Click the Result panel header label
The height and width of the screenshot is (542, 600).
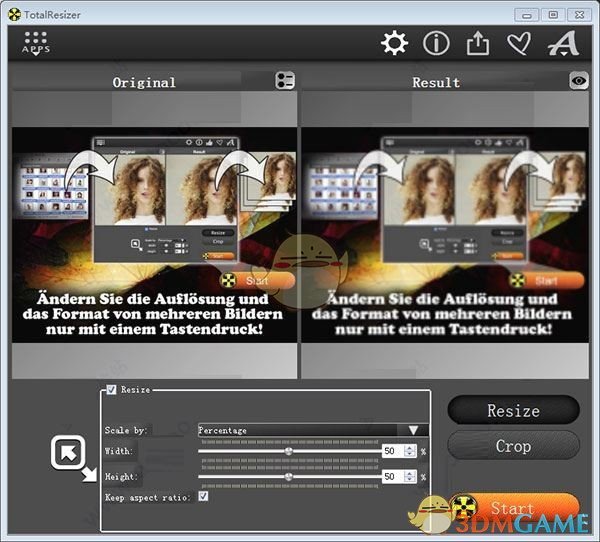tap(436, 82)
